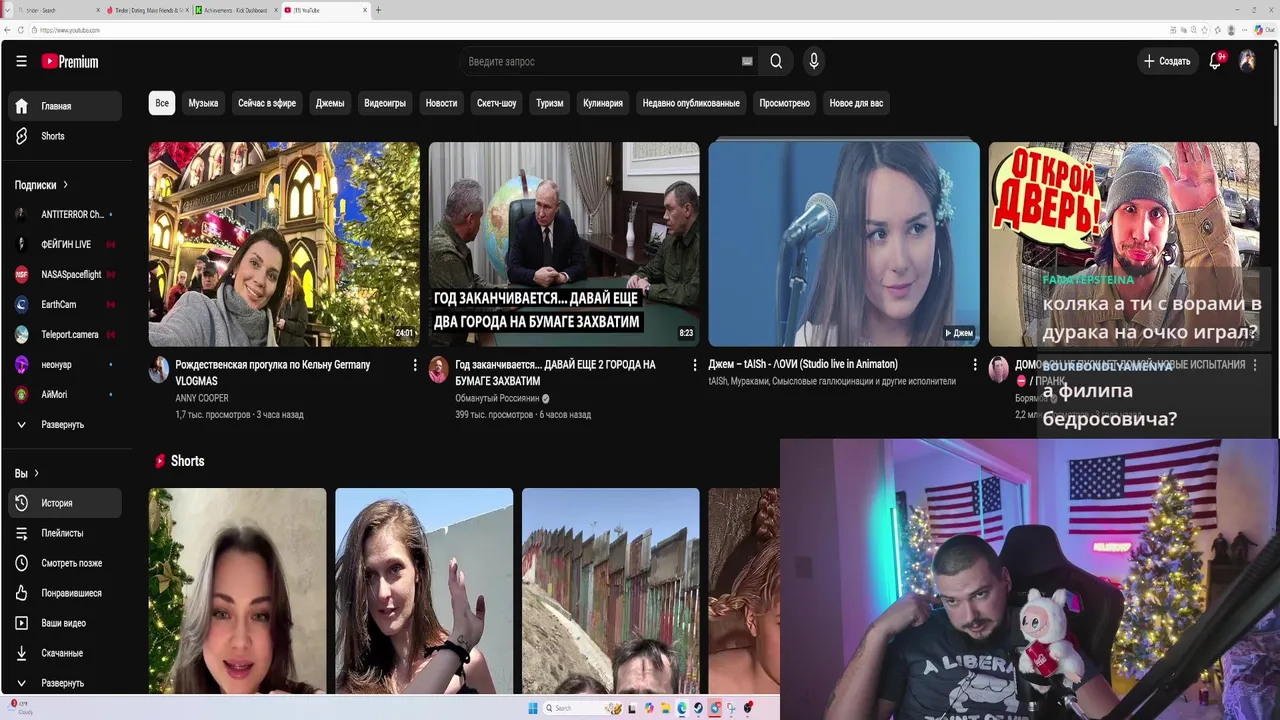This screenshot has width=1280, height=720.
Task: Open История in sidebar
Action: coord(65,503)
